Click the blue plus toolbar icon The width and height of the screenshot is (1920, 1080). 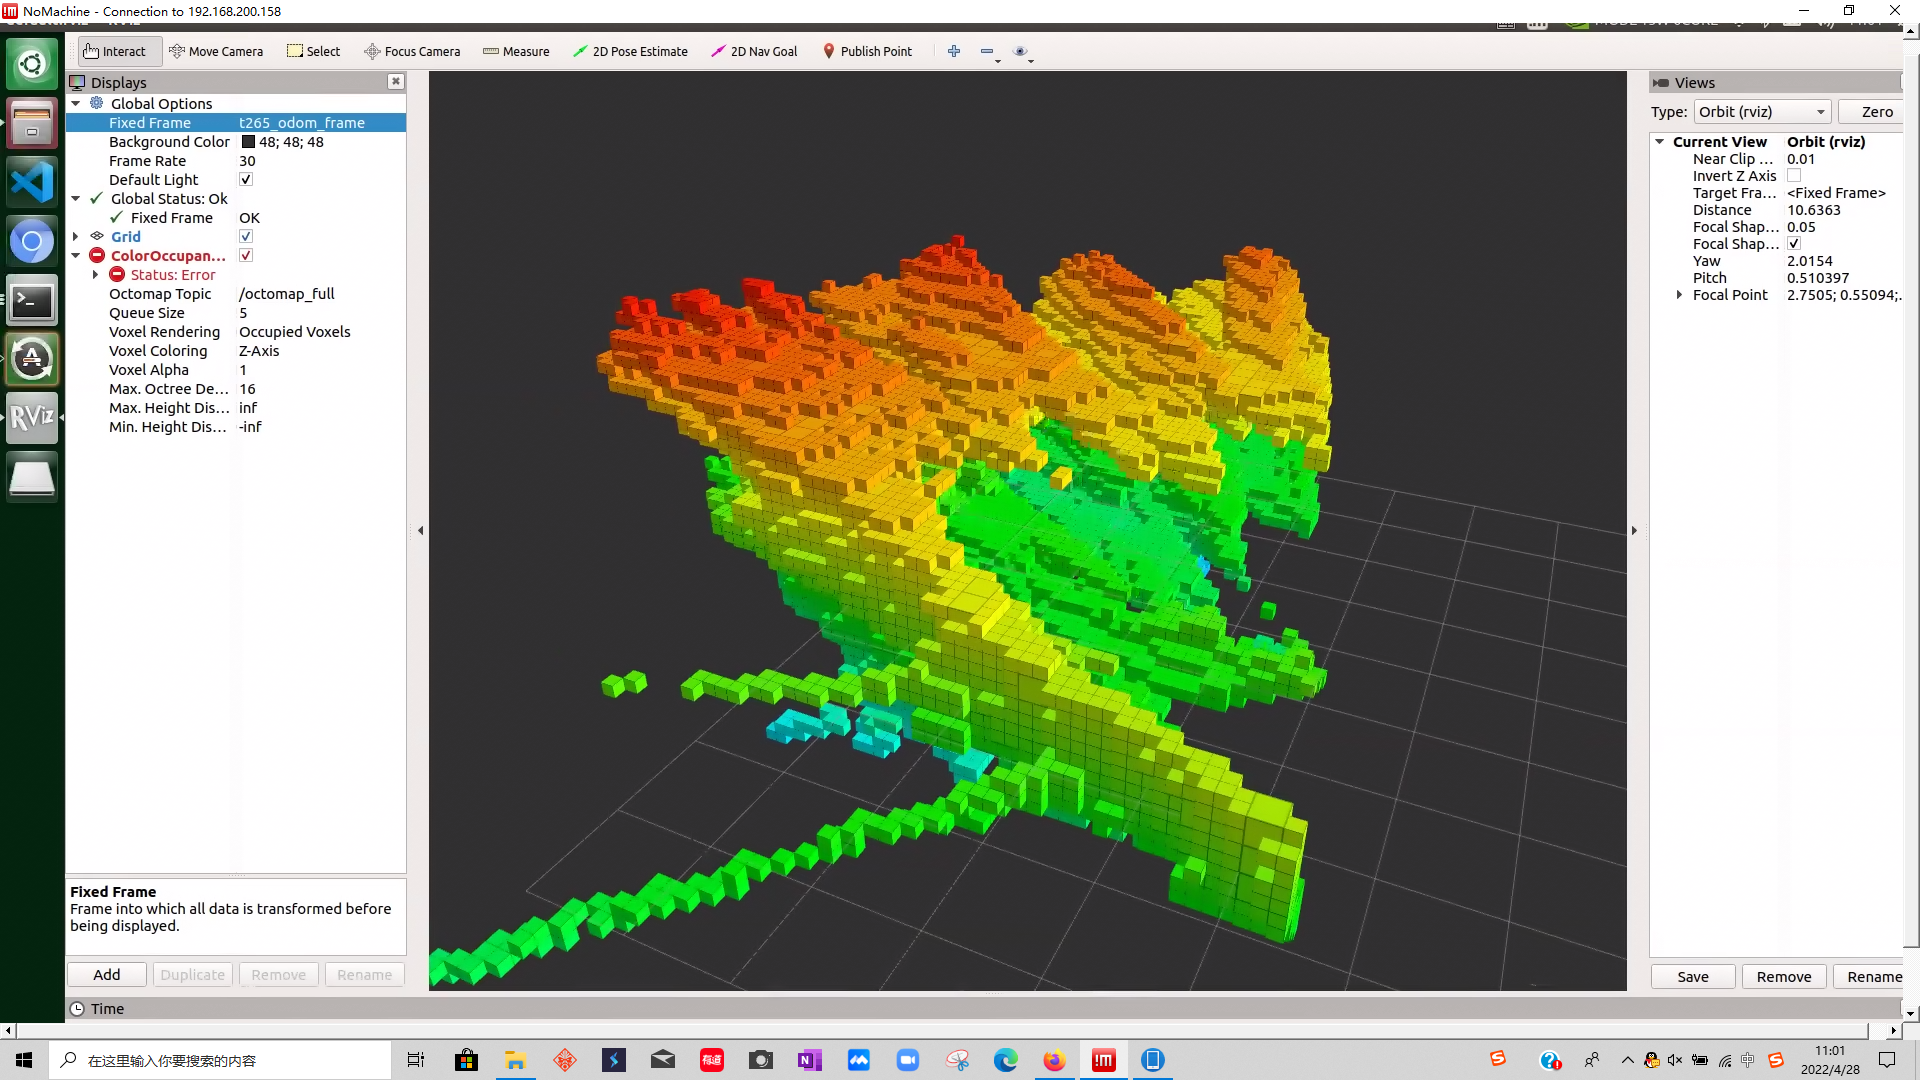(954, 51)
